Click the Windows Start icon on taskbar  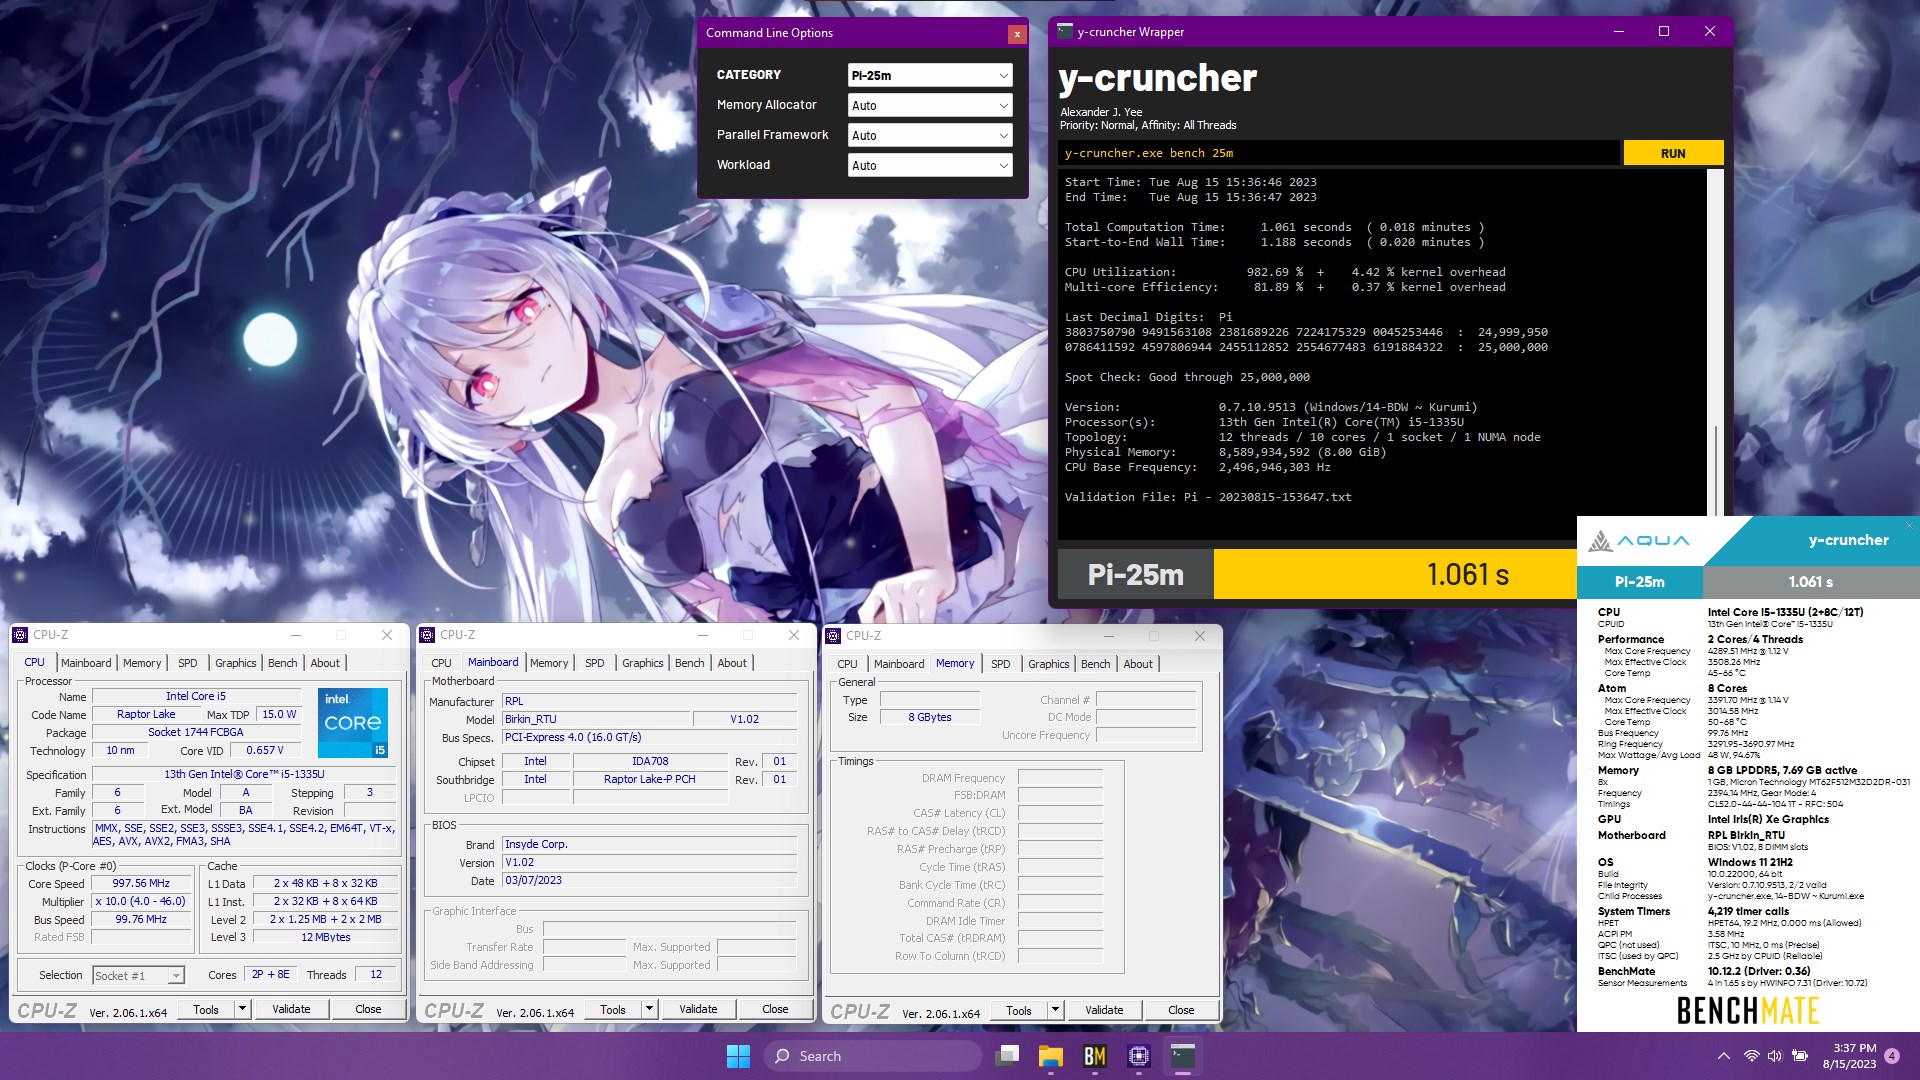tap(738, 1056)
